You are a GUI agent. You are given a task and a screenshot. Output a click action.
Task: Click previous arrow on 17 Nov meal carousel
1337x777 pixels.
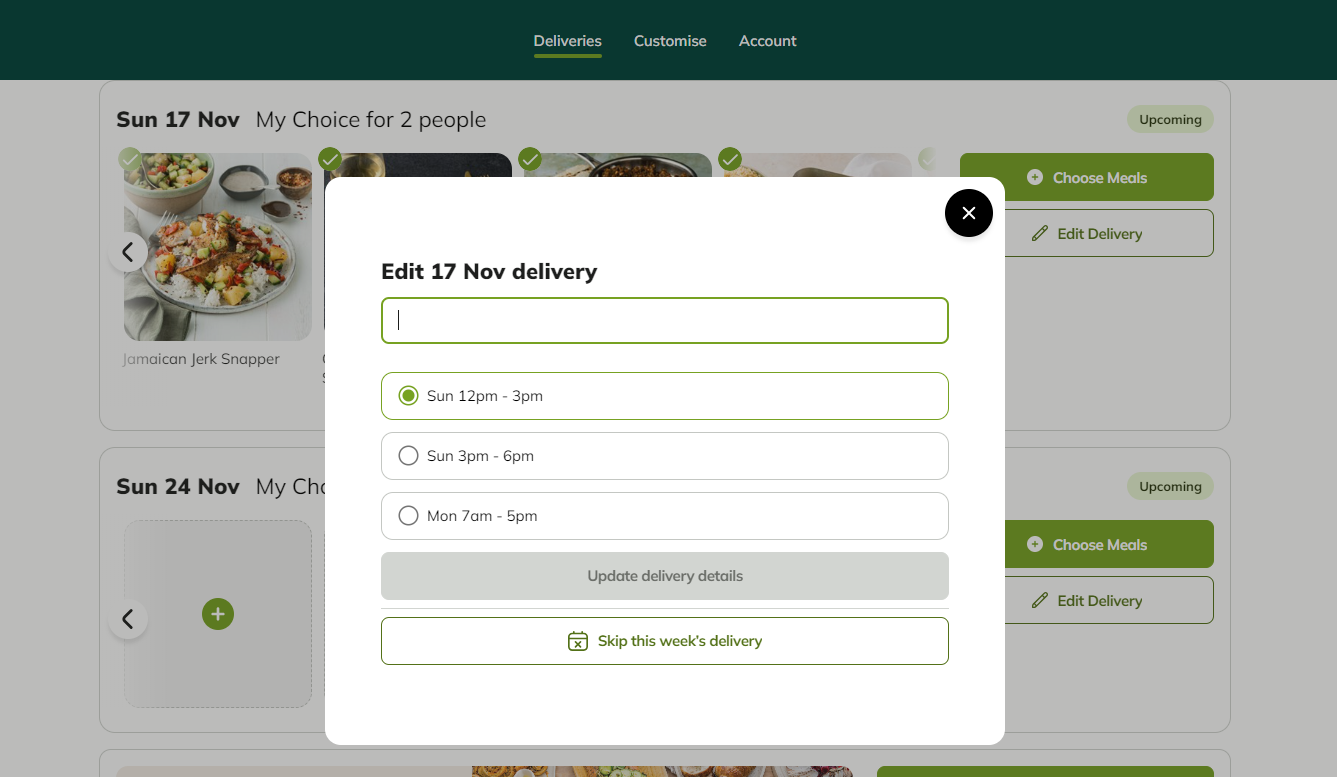pos(128,252)
